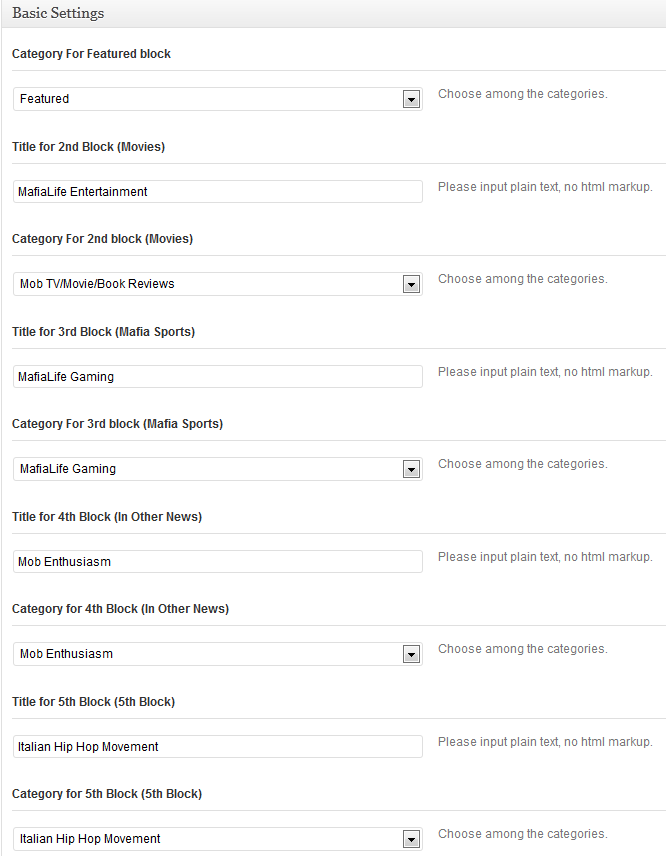Select the Italian Hip Hop Movement title field
Viewport: 666px width, 856px height.
point(217,747)
